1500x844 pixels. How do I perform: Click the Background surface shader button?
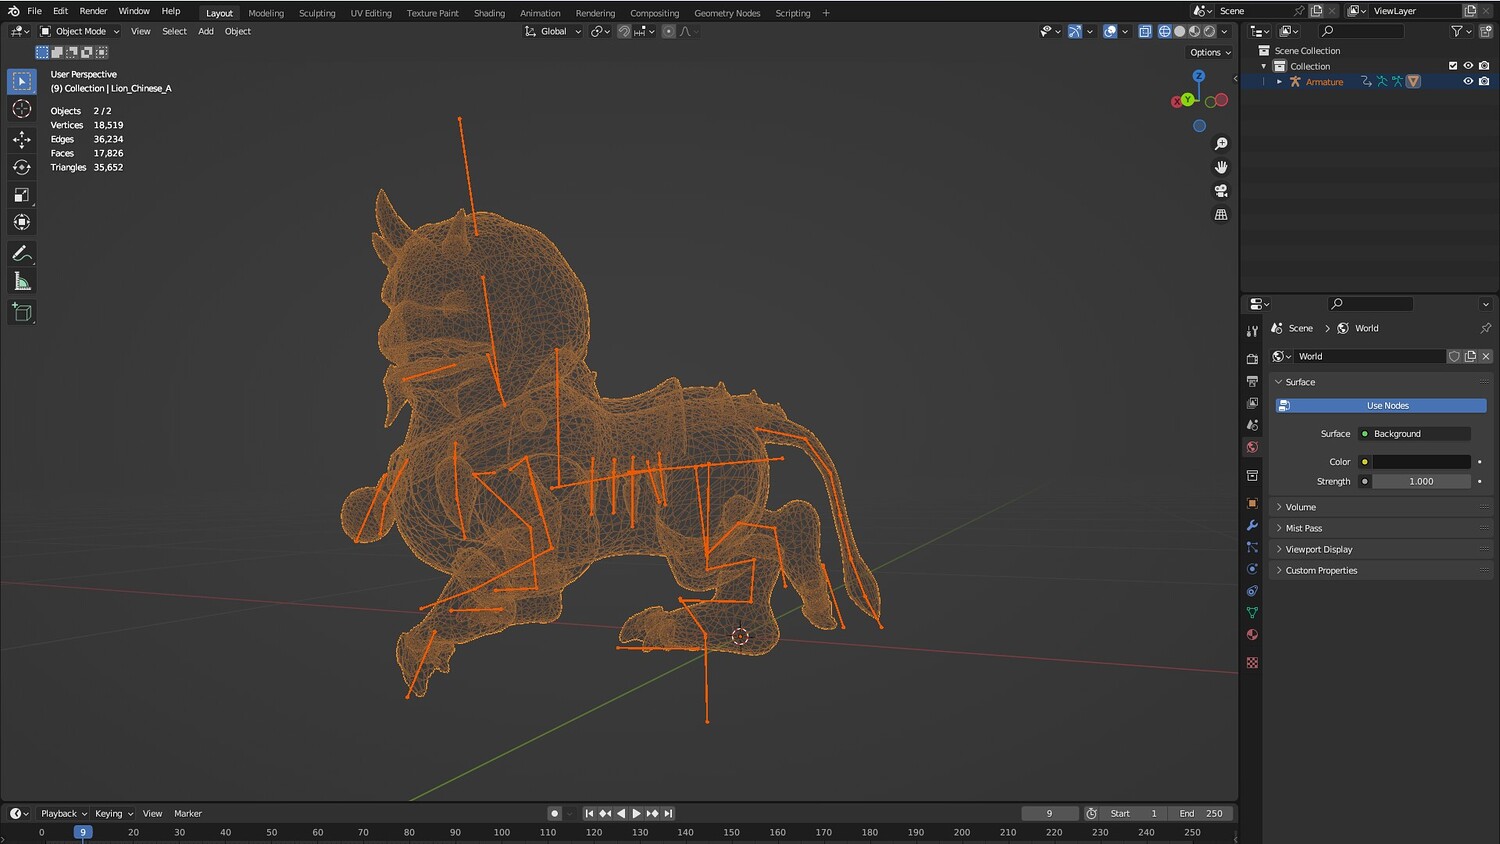click(x=1415, y=434)
